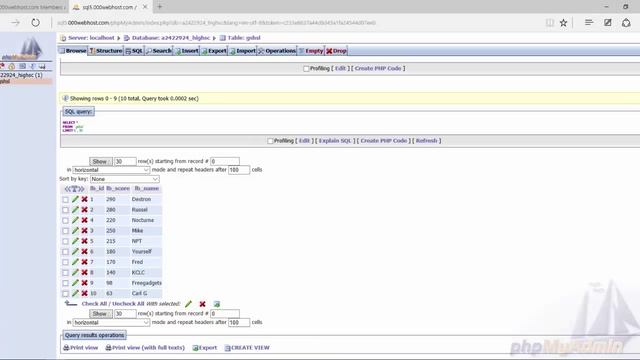Delete the KCLC row via red X
The image size is (640, 360).
pyautogui.click(x=84, y=272)
